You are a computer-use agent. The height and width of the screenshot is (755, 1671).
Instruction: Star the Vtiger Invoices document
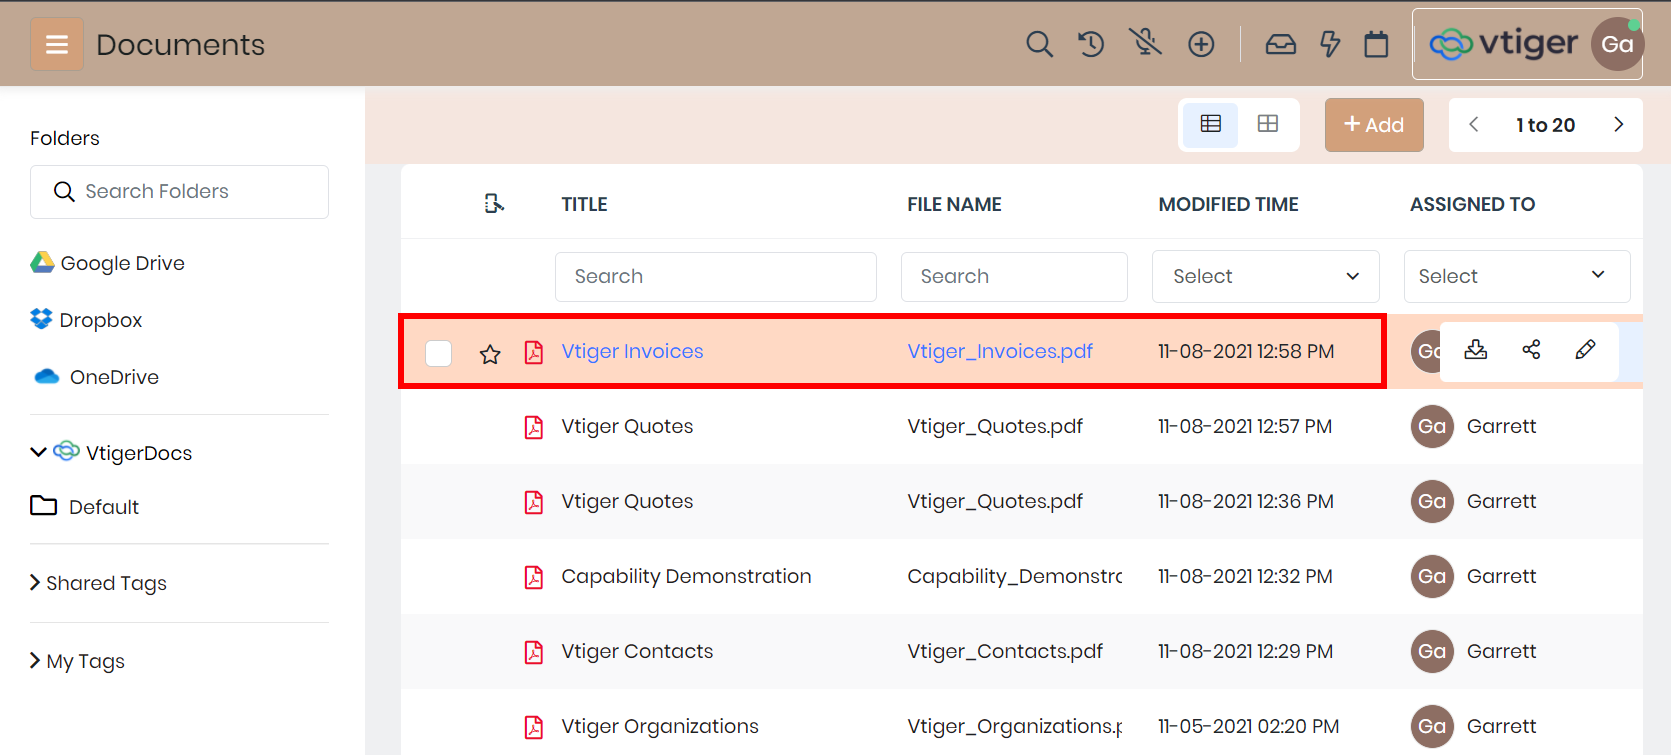[x=490, y=354]
